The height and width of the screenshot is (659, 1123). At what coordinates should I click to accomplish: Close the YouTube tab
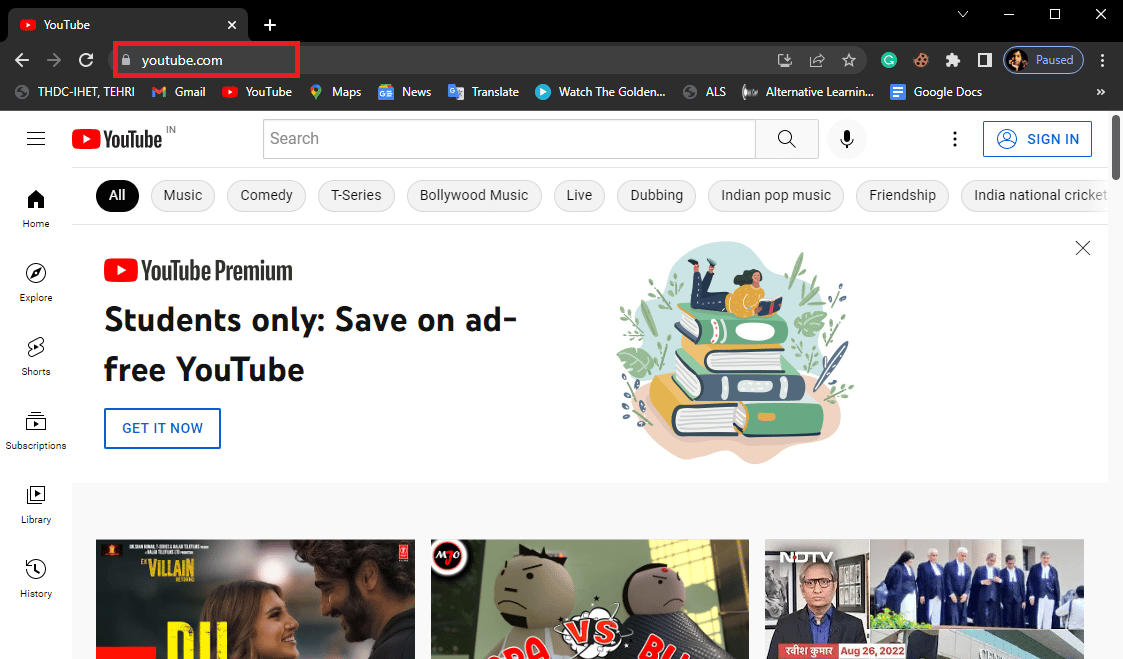click(232, 25)
